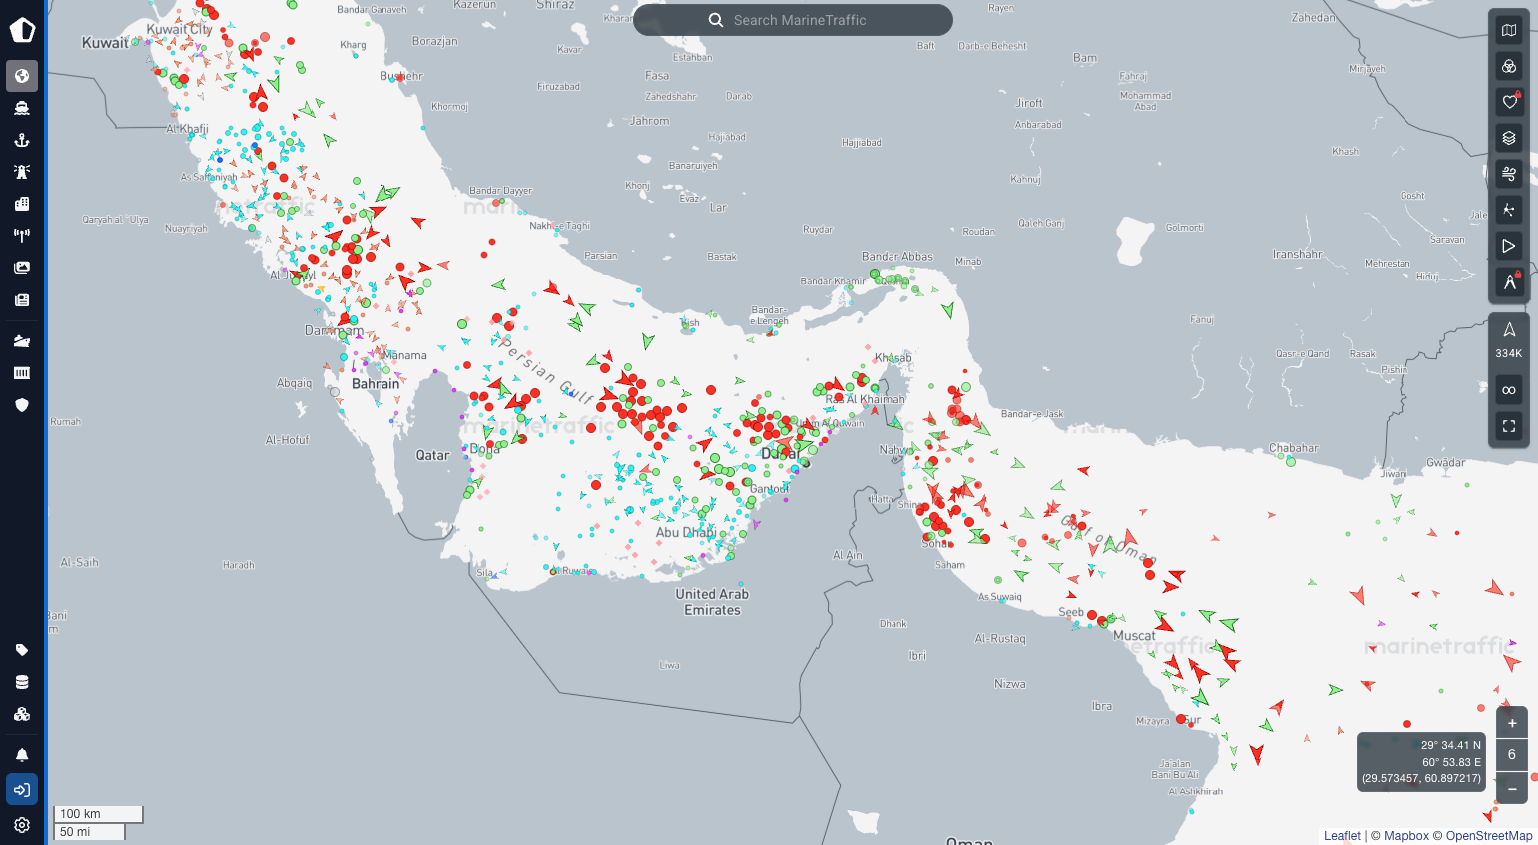Screen dimensions: 1538x845
Task: Open the Vessels section in the sidebar
Action: point(22,108)
